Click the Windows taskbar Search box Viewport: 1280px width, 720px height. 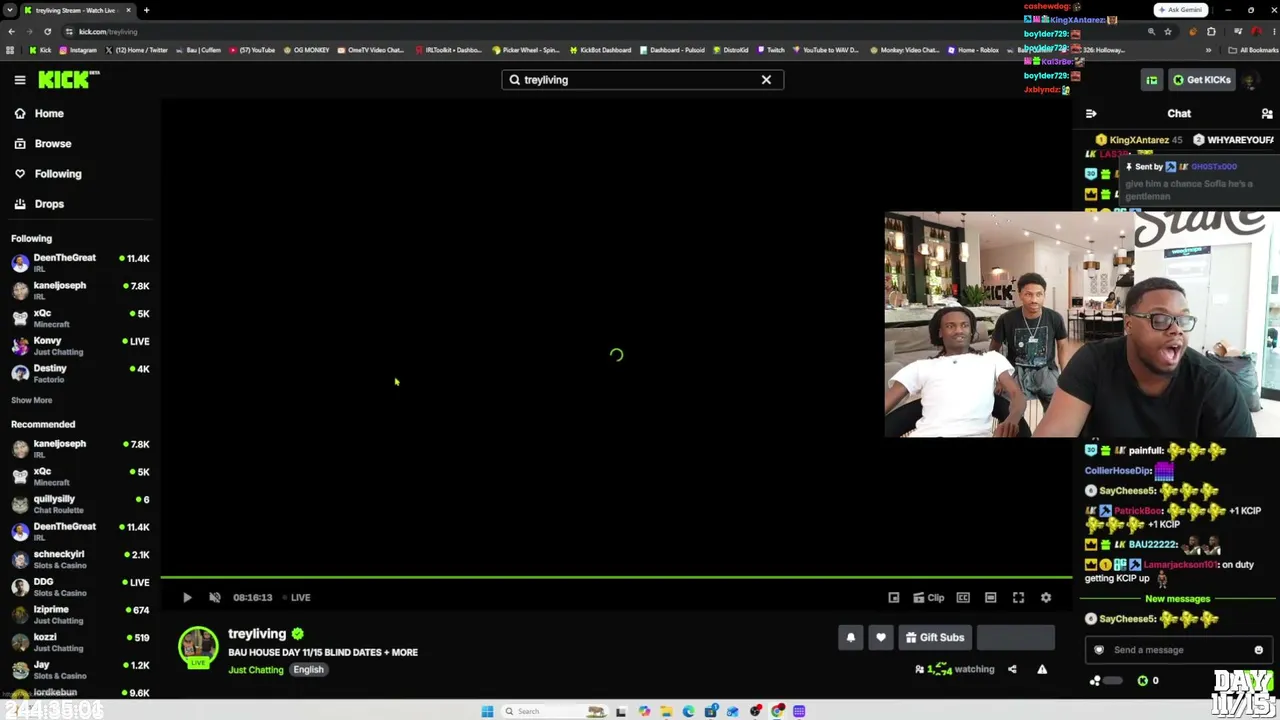[x=555, y=712]
